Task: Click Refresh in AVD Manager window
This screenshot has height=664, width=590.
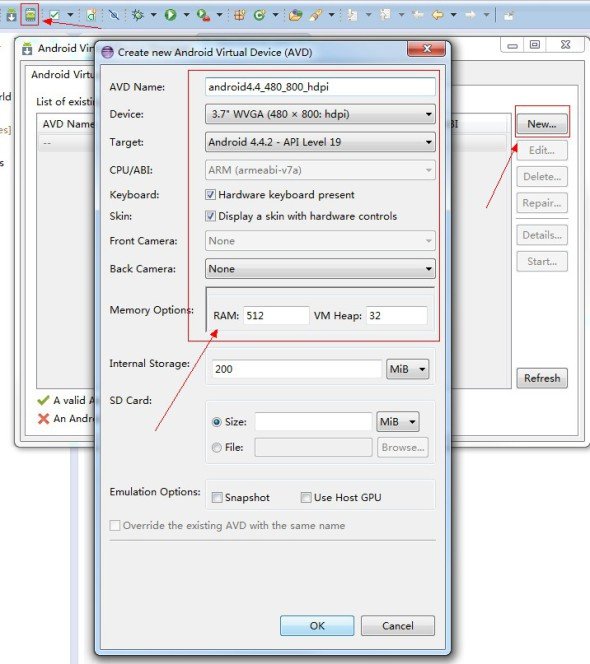Action: click(x=542, y=378)
